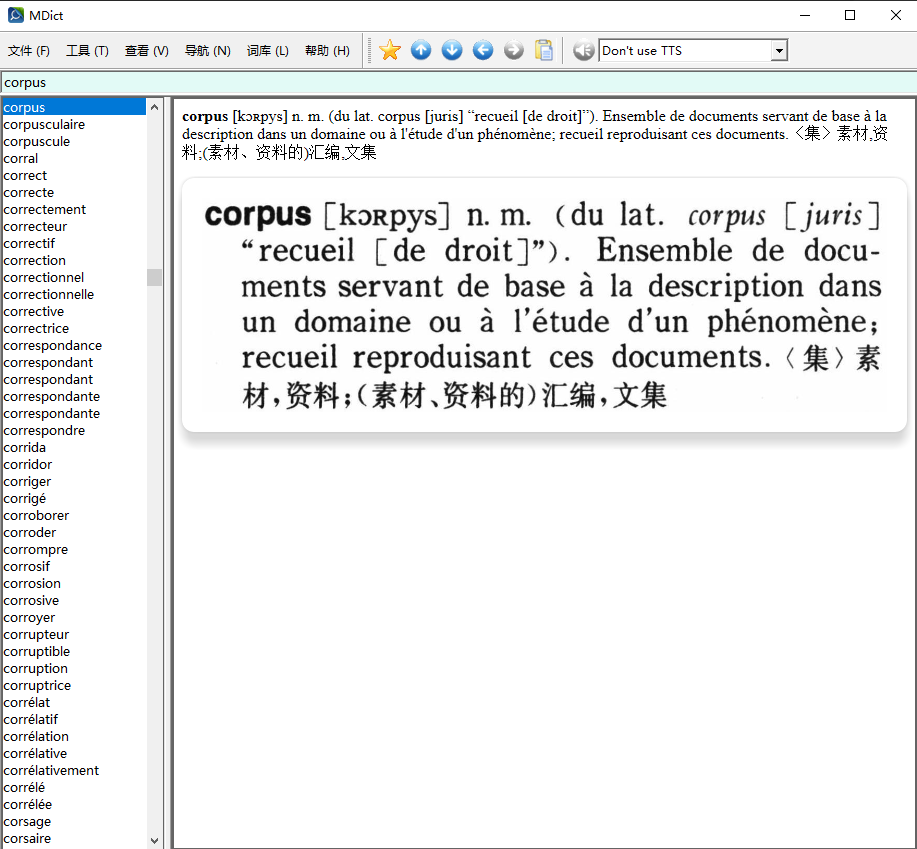
Task: Open the 词库 (L) menu
Action: coord(267,51)
